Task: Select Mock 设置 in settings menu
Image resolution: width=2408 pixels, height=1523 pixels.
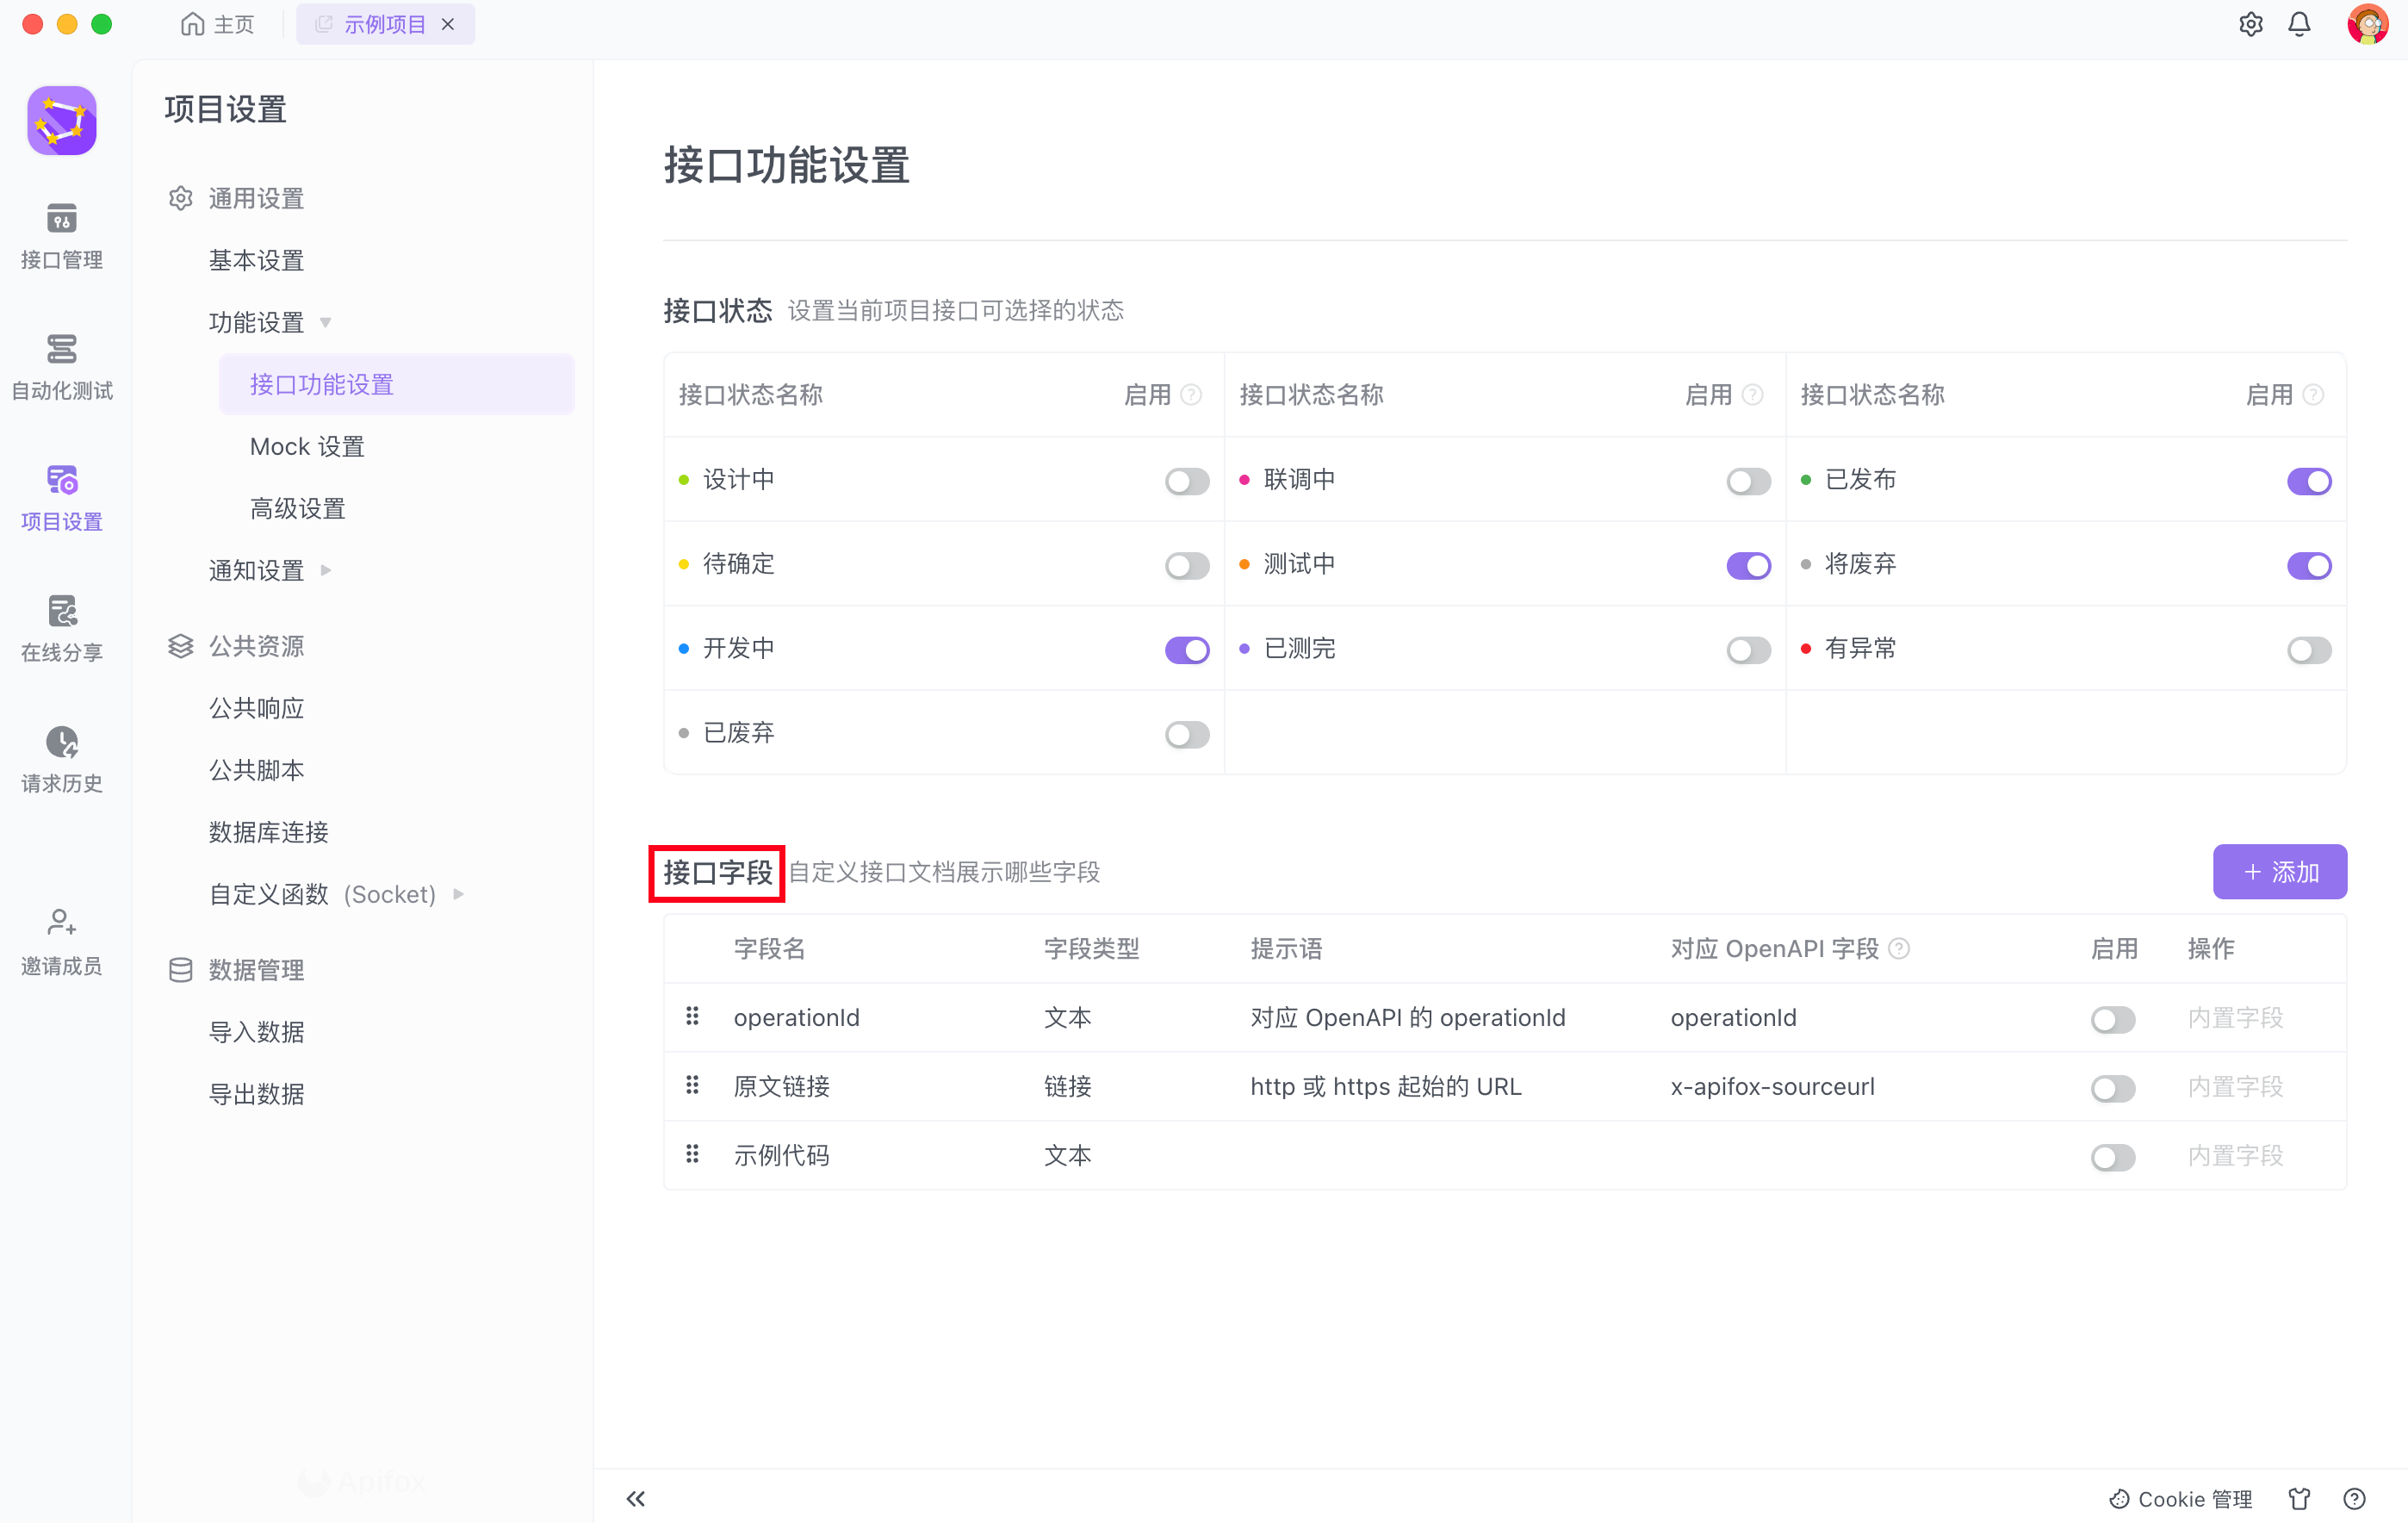Action: coord(307,446)
